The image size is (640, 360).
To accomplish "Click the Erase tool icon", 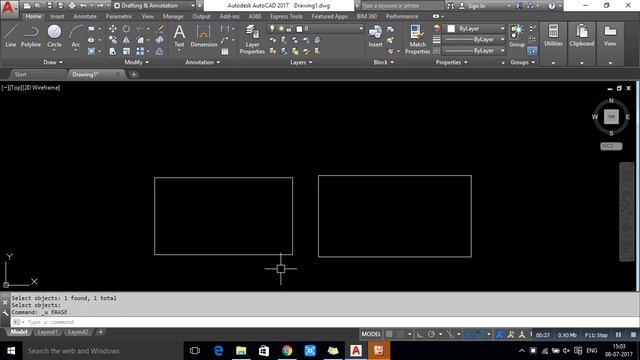I will coord(160,29).
